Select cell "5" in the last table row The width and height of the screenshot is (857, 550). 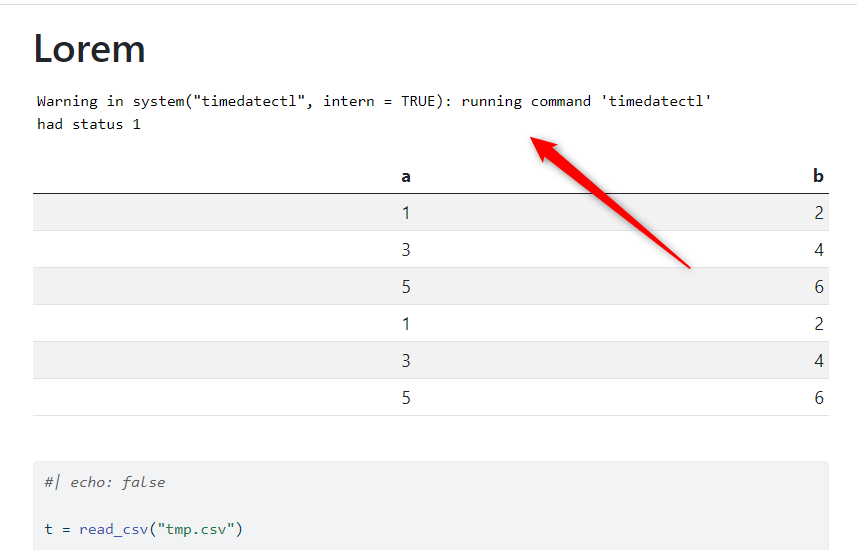(406, 397)
